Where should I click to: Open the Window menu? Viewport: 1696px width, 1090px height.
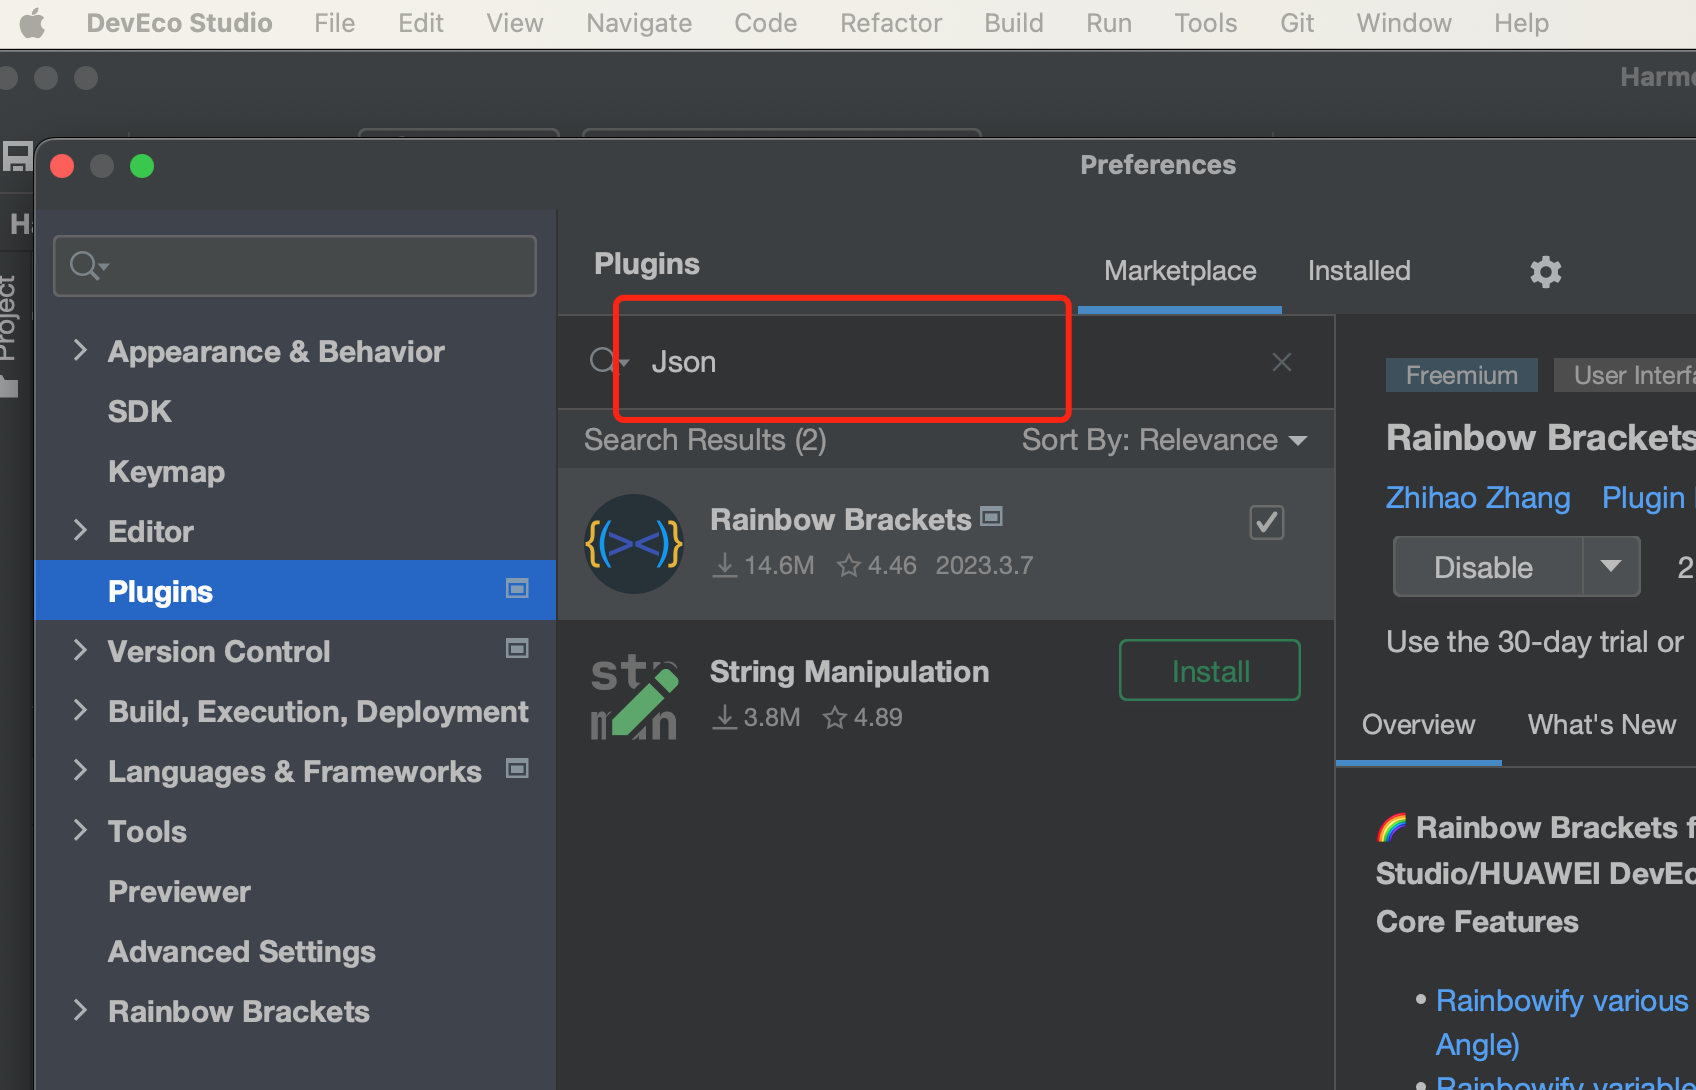(1403, 23)
